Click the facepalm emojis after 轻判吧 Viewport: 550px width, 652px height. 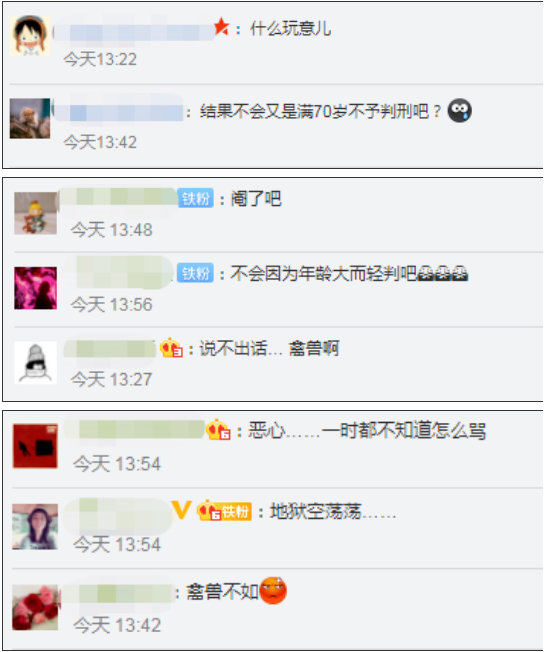[x=442, y=273]
